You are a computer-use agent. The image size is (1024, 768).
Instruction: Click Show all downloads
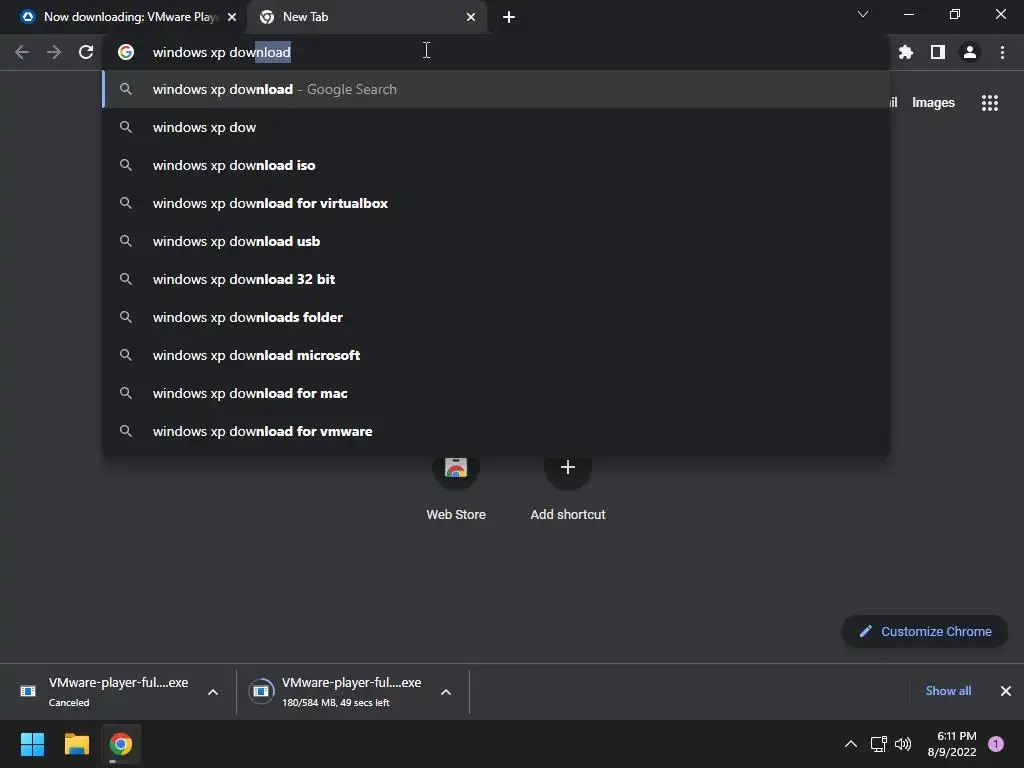click(948, 691)
